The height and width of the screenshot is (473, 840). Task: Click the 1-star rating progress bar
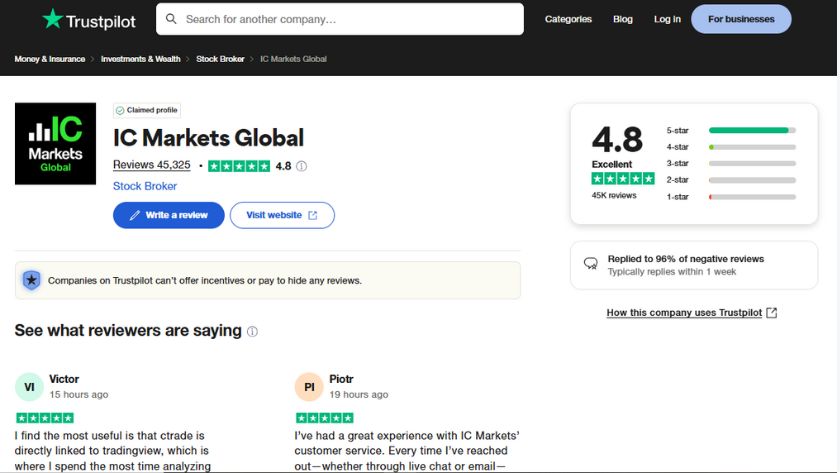pyautogui.click(x=752, y=197)
